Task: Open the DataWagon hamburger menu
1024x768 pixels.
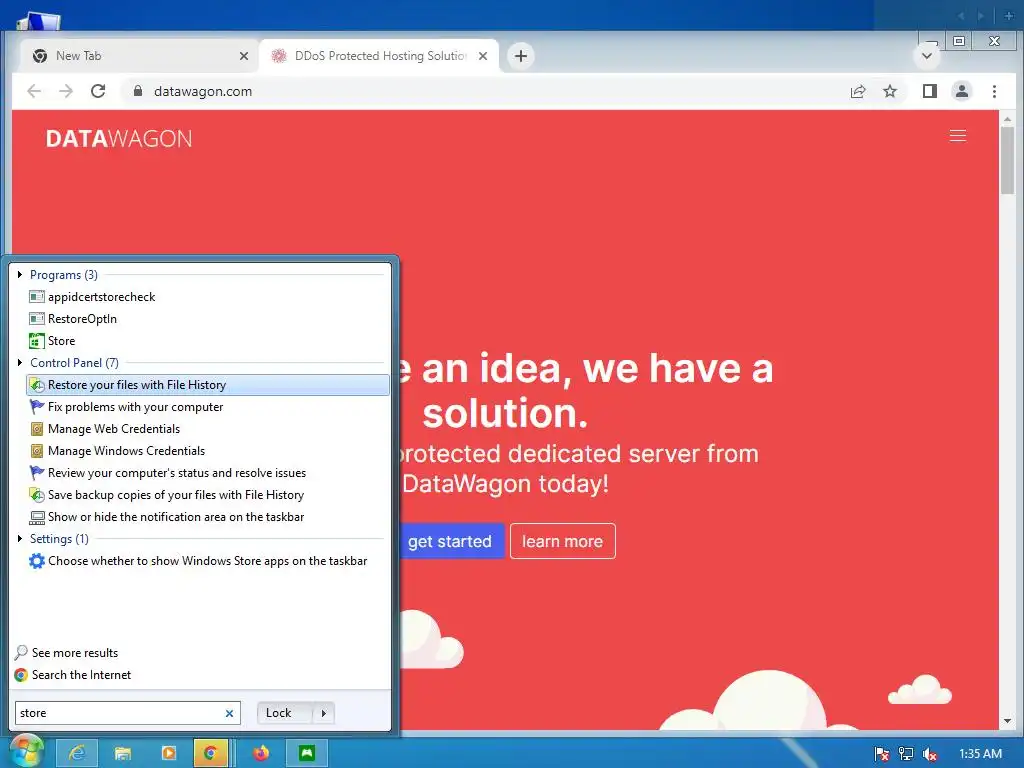Action: coord(958,135)
